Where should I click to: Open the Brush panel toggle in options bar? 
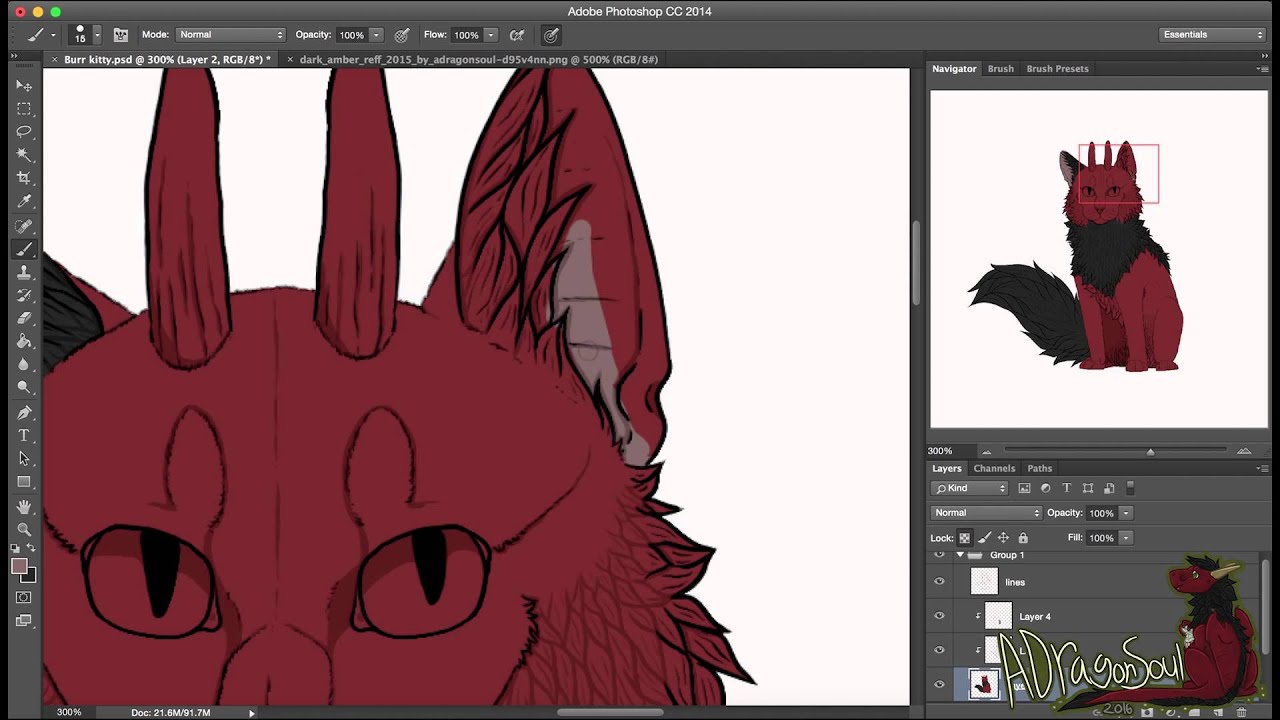[x=121, y=35]
